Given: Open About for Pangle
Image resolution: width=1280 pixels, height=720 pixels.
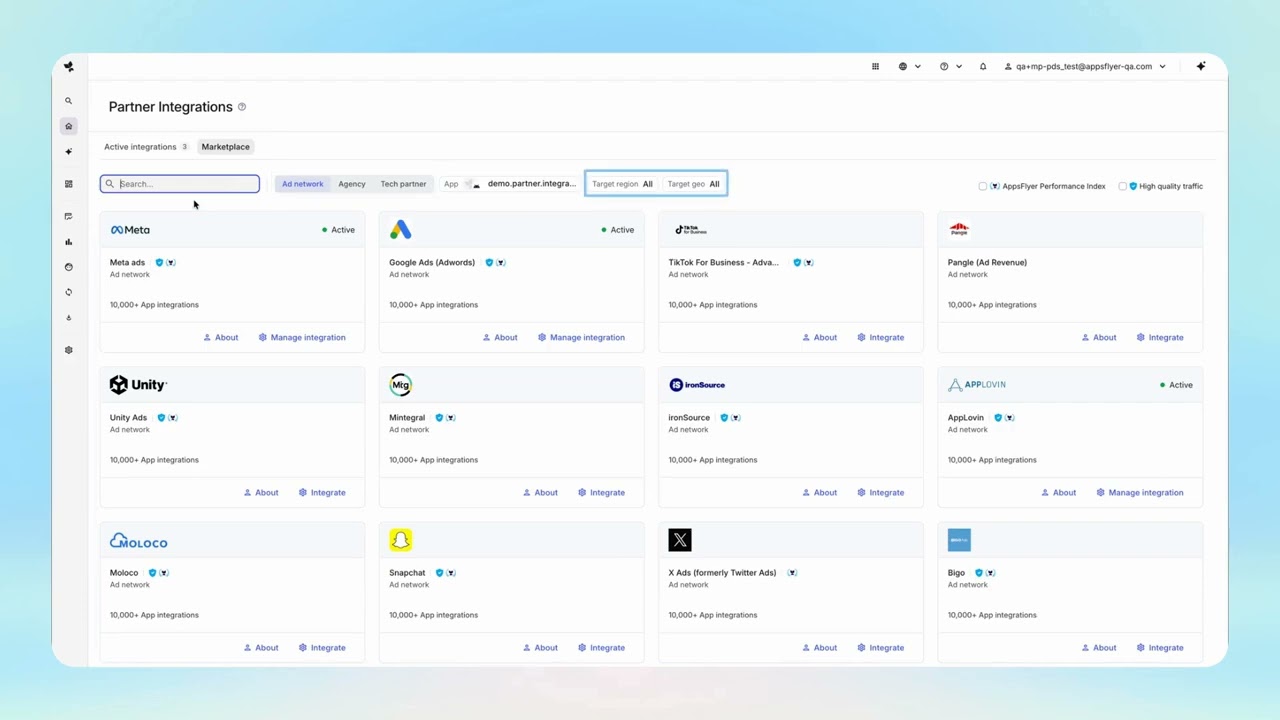Looking at the screenshot, I should point(1099,338).
